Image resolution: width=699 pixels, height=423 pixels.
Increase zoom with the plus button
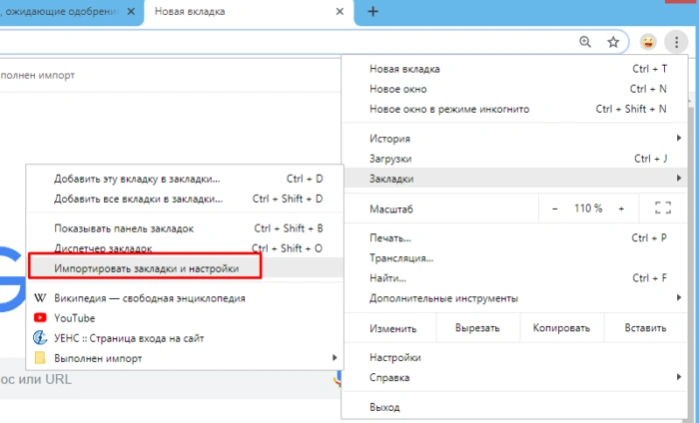pyautogui.click(x=621, y=208)
